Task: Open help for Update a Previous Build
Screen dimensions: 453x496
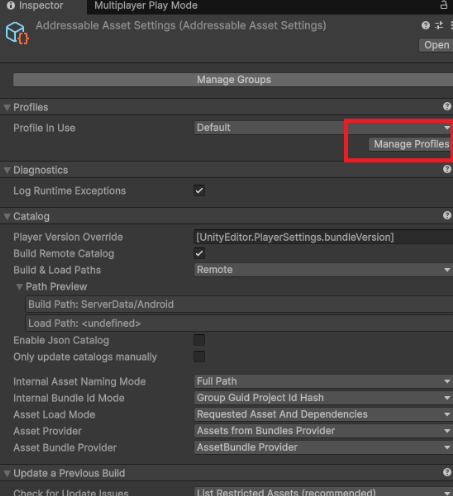Action: (x=447, y=472)
